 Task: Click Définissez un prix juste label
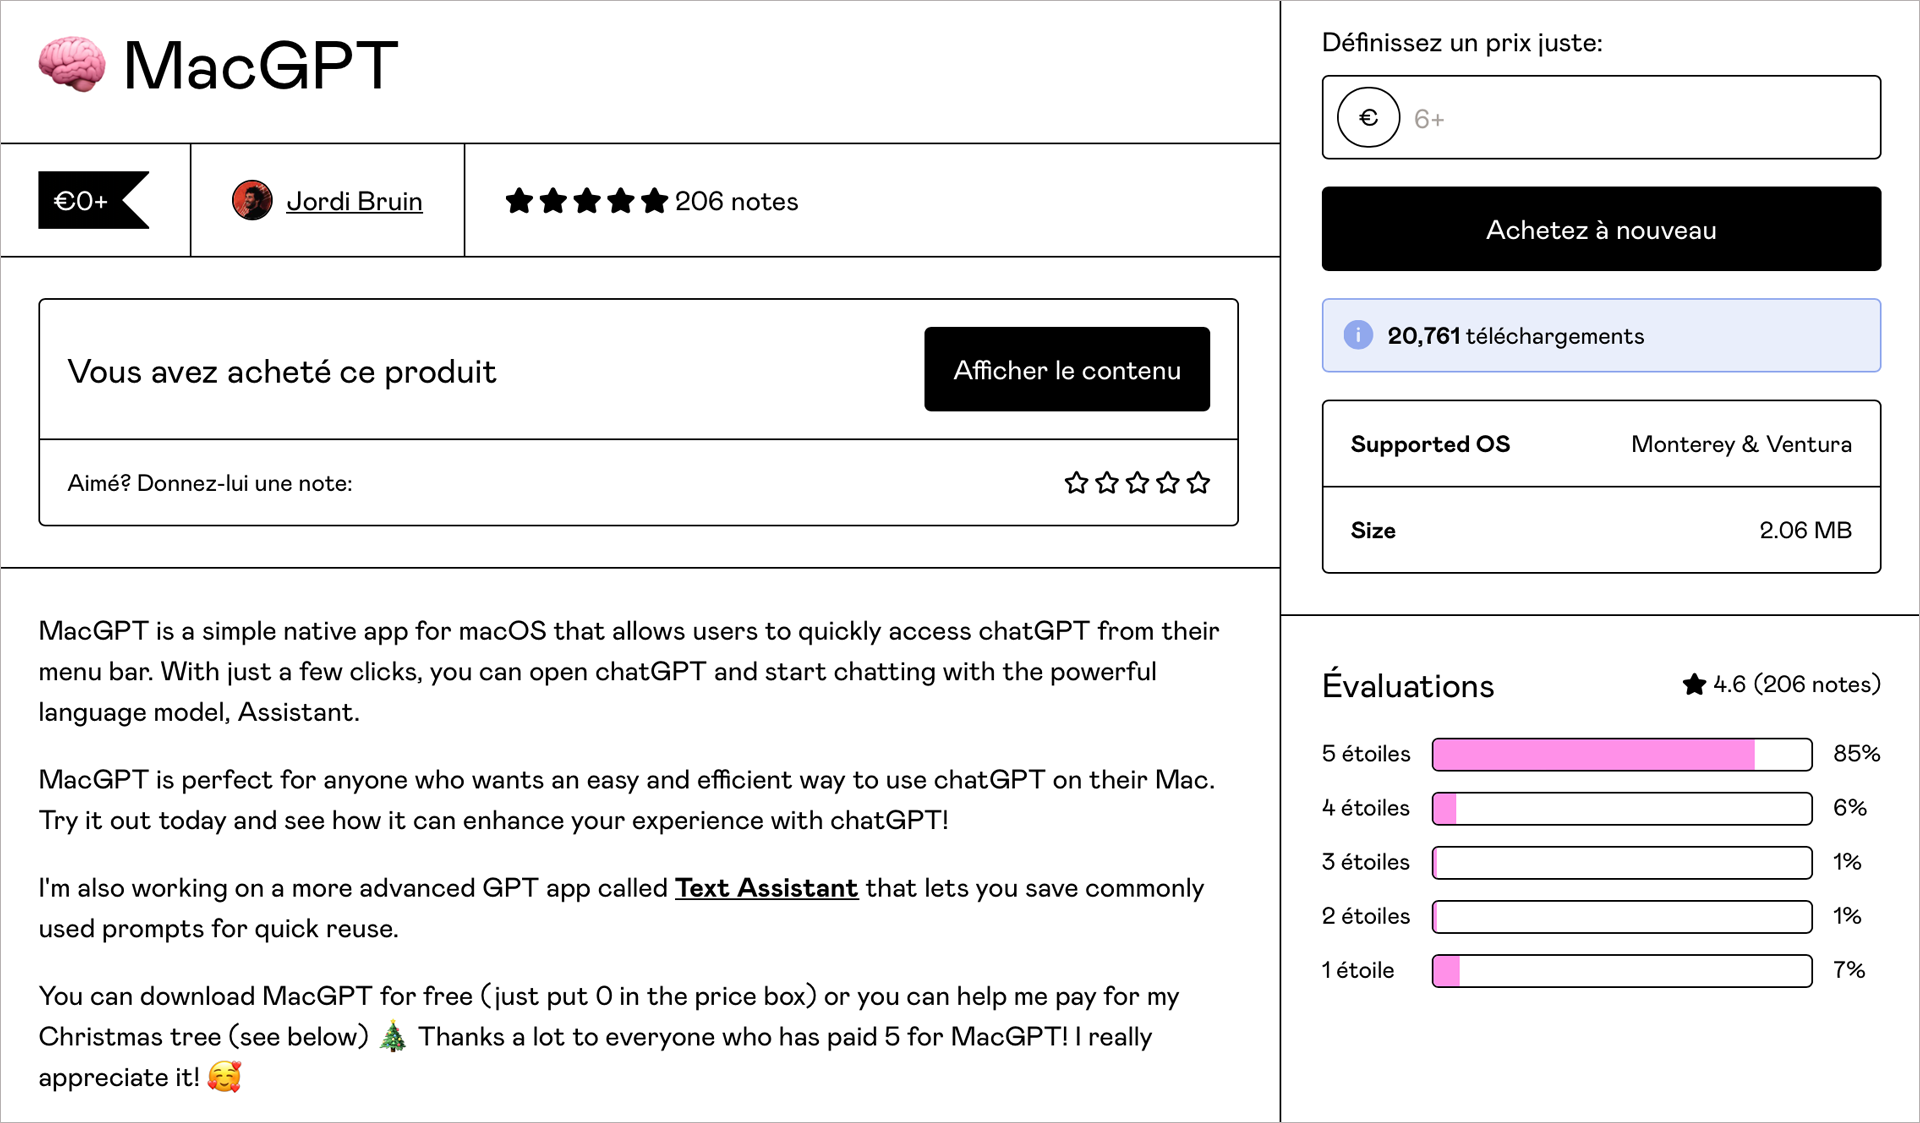tap(1462, 43)
